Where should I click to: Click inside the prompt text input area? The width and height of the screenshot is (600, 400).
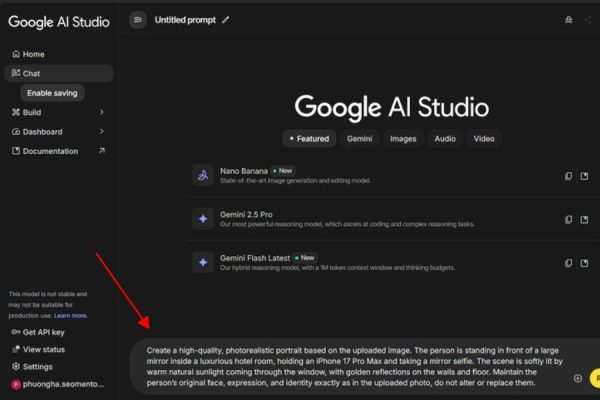350,366
